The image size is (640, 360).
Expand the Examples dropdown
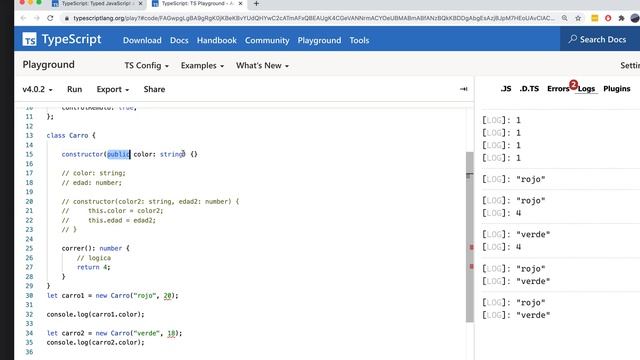(x=202, y=66)
